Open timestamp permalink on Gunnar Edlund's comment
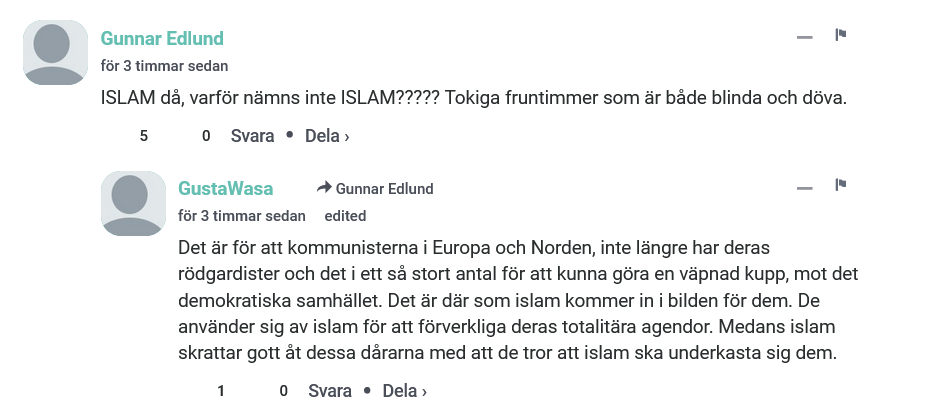Screen dimensions: 927x413 (x=164, y=66)
